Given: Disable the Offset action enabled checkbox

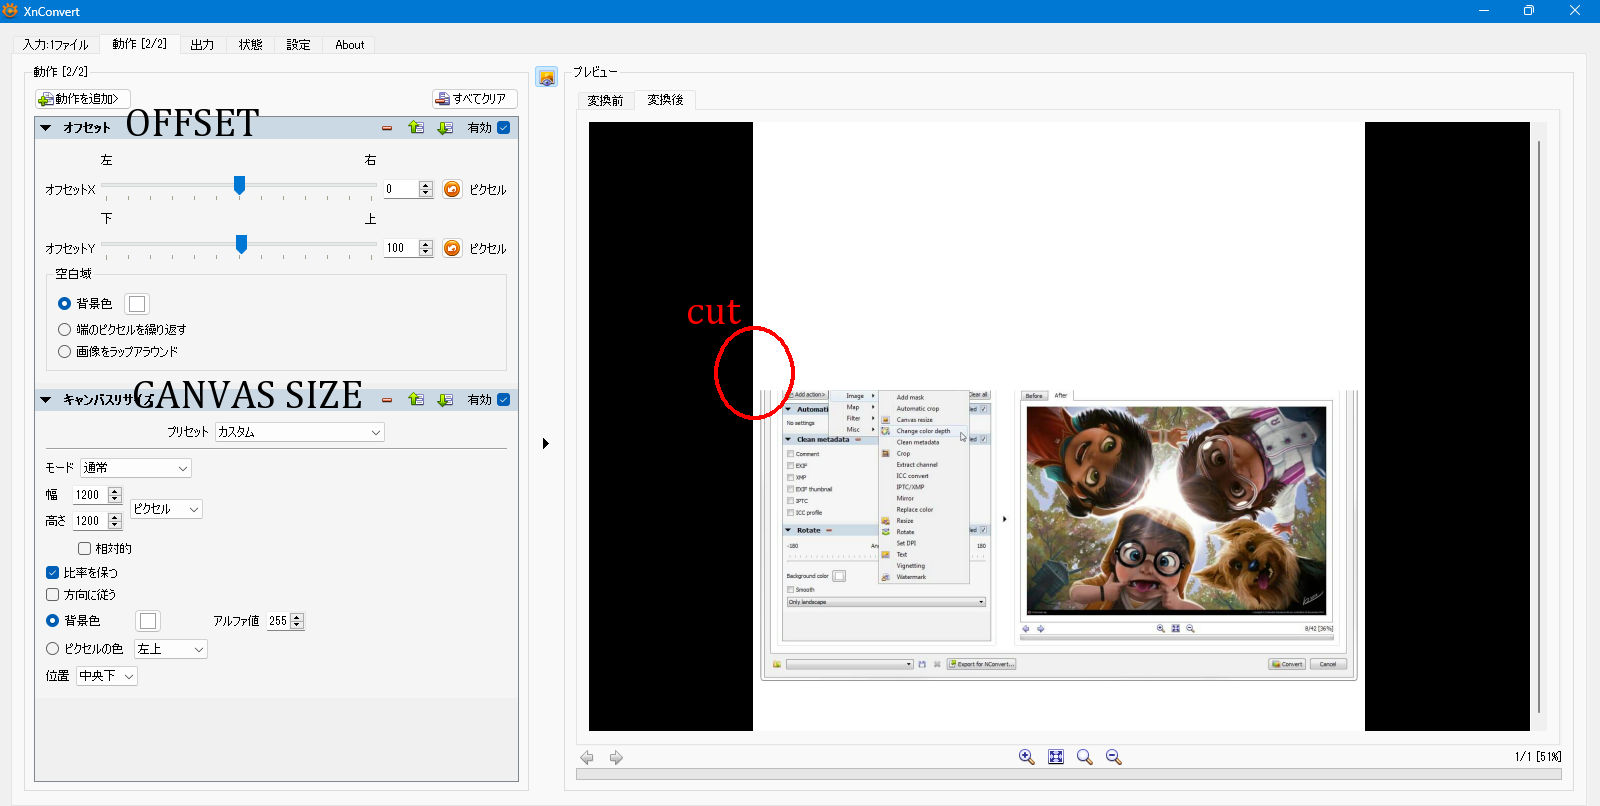Looking at the screenshot, I should click(x=504, y=128).
